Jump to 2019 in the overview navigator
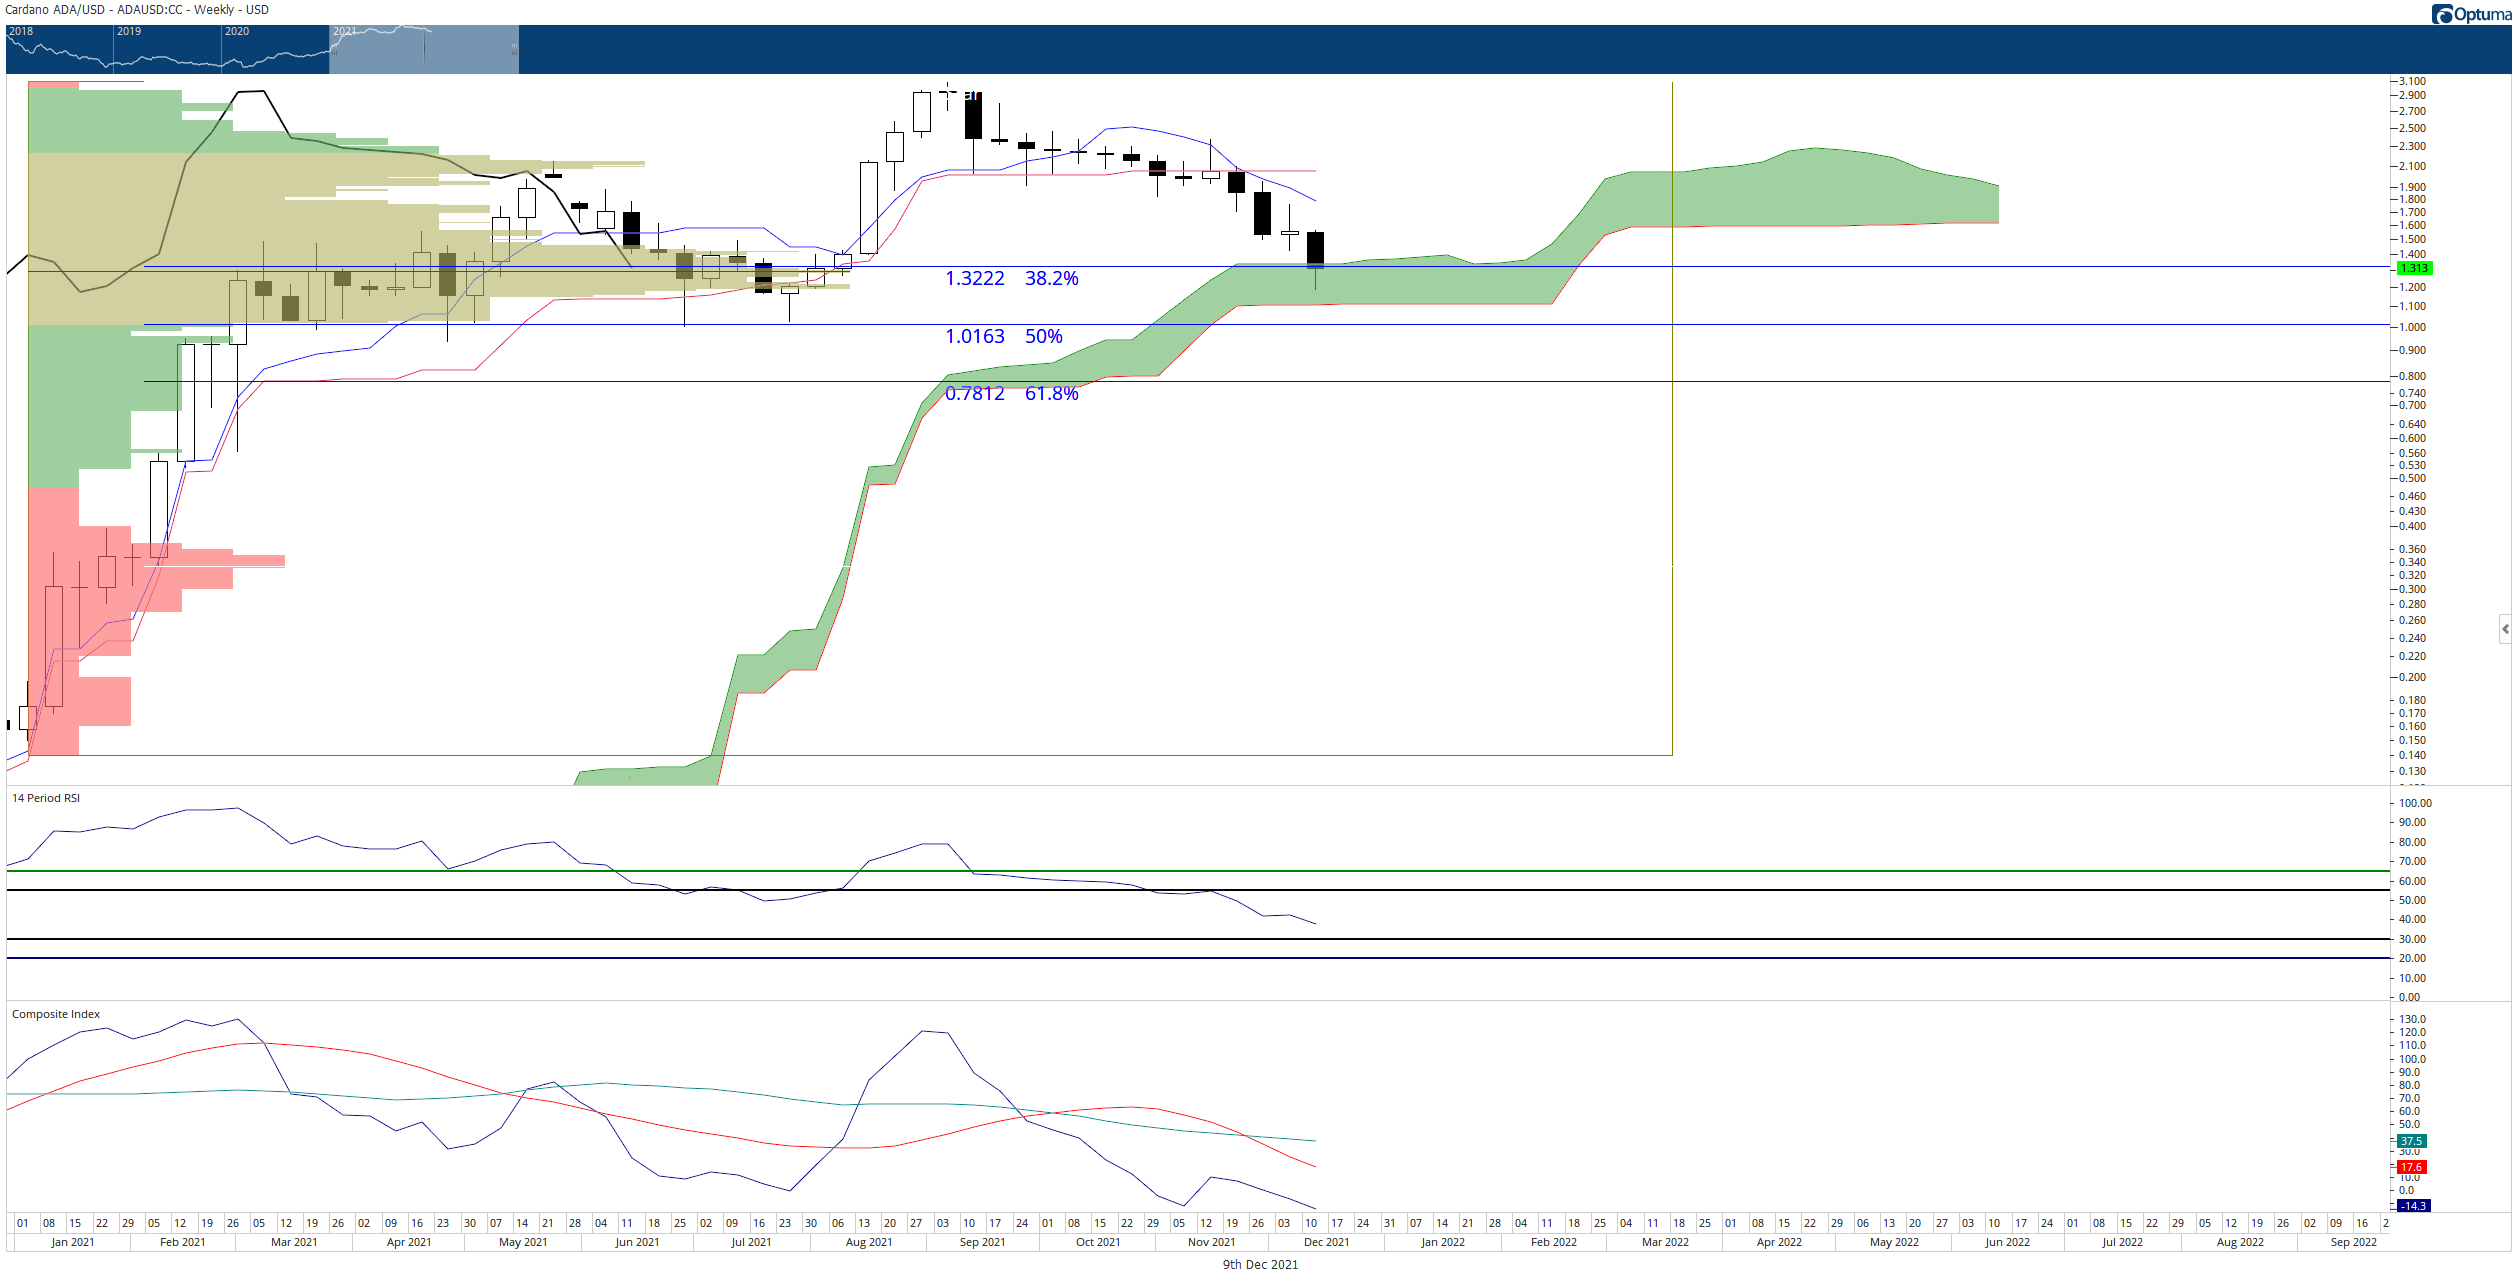2518x1284 pixels. click(129, 31)
